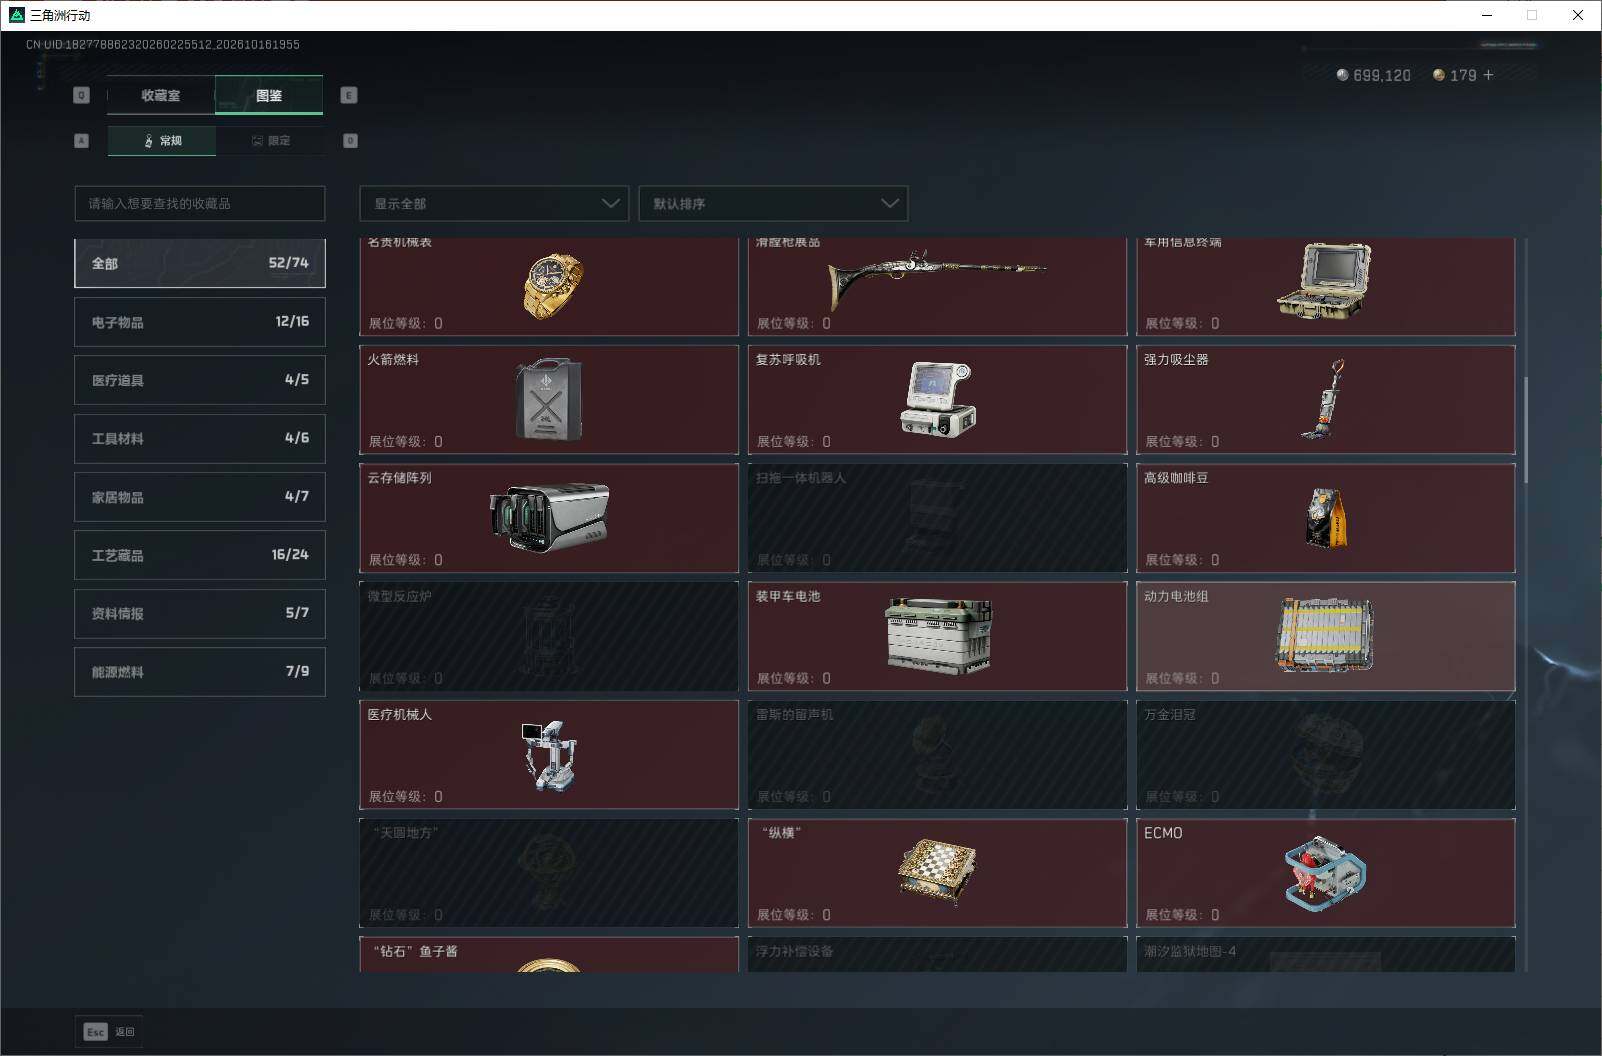
Task: Filter by 医疗道具 category
Action: click(x=200, y=380)
